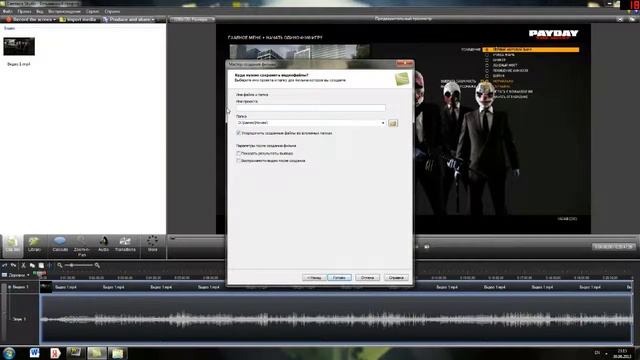The width and height of the screenshot is (640, 360).
Task: Click the Back button in wizard
Action: pos(314,278)
